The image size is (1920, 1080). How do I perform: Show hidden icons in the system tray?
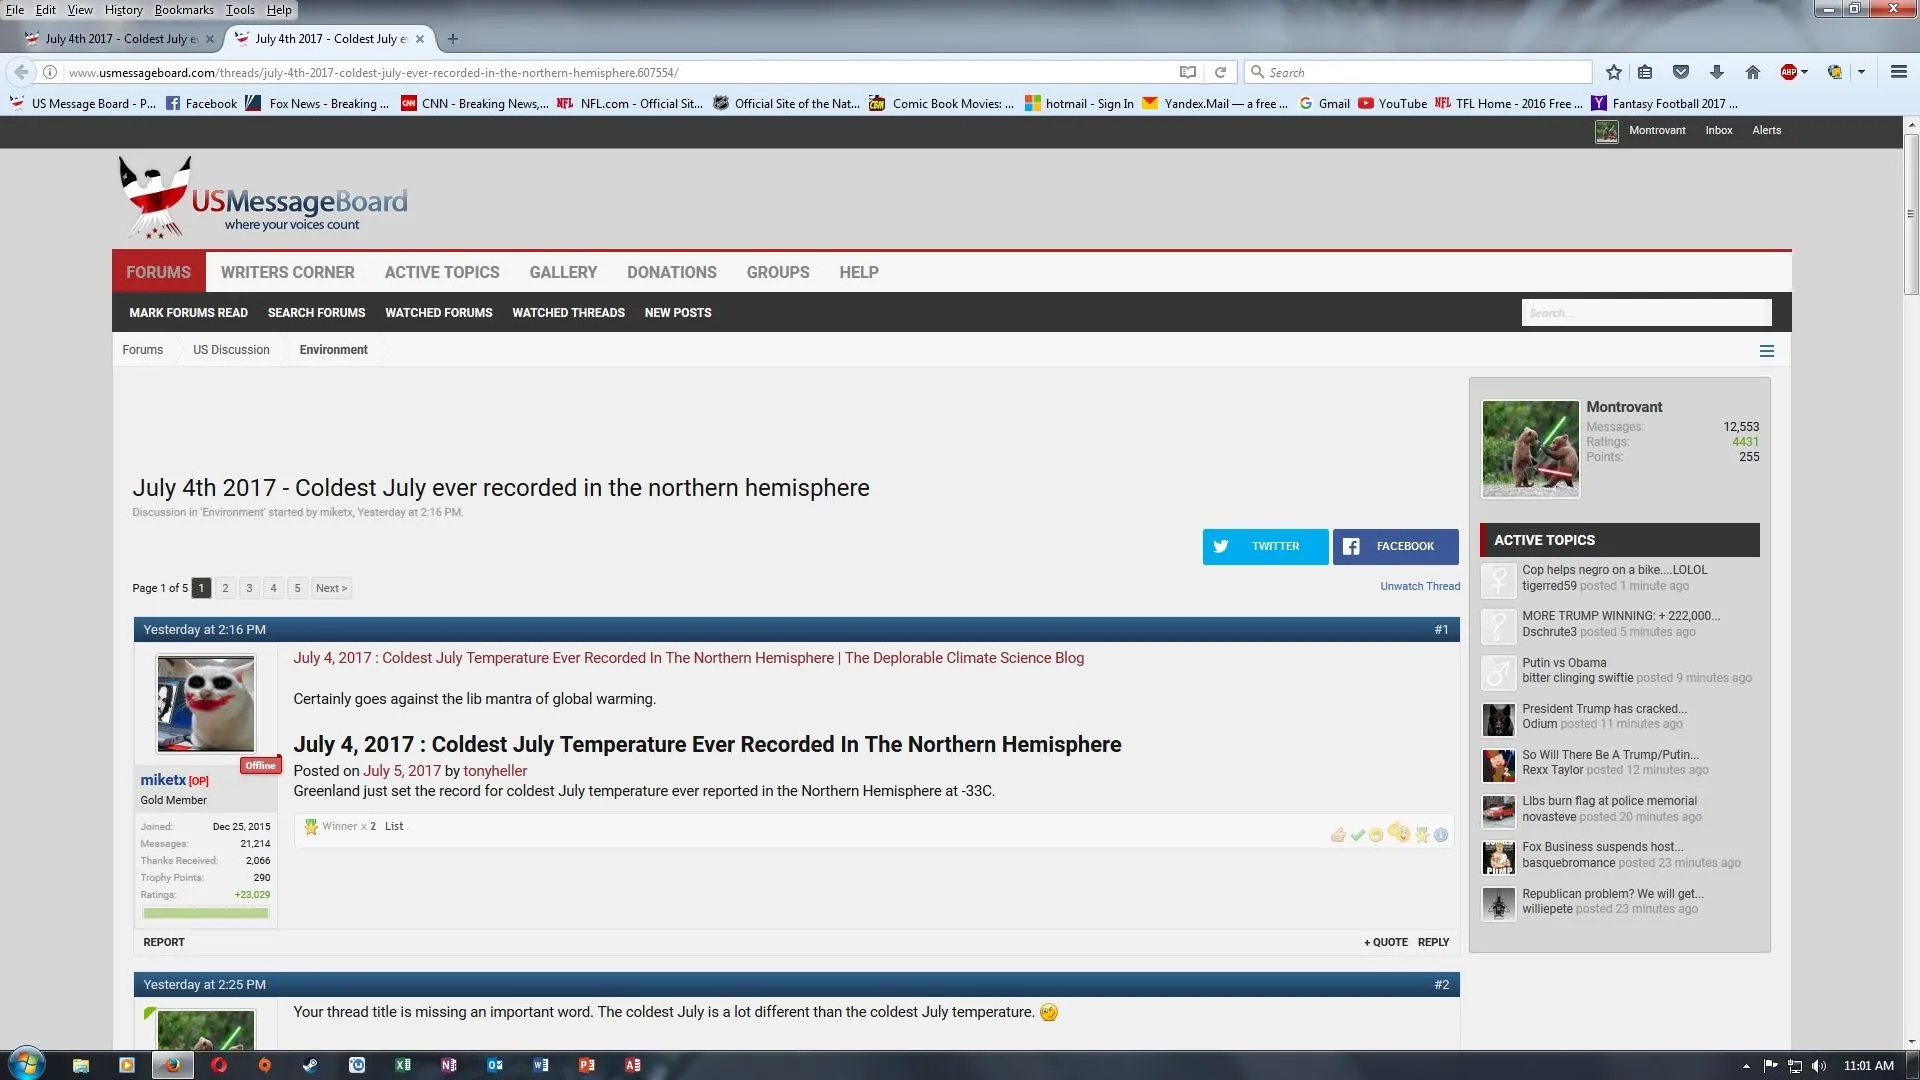[x=1745, y=1065]
